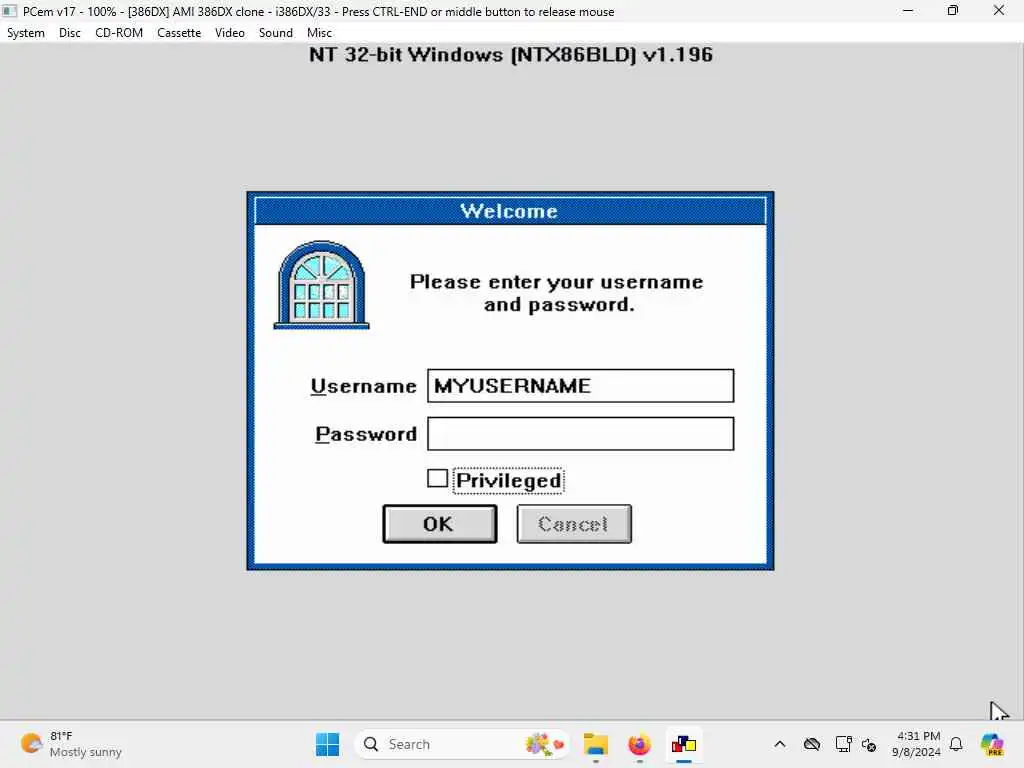Image resolution: width=1024 pixels, height=768 pixels.
Task: Open the Misc menu
Action: [x=319, y=33]
